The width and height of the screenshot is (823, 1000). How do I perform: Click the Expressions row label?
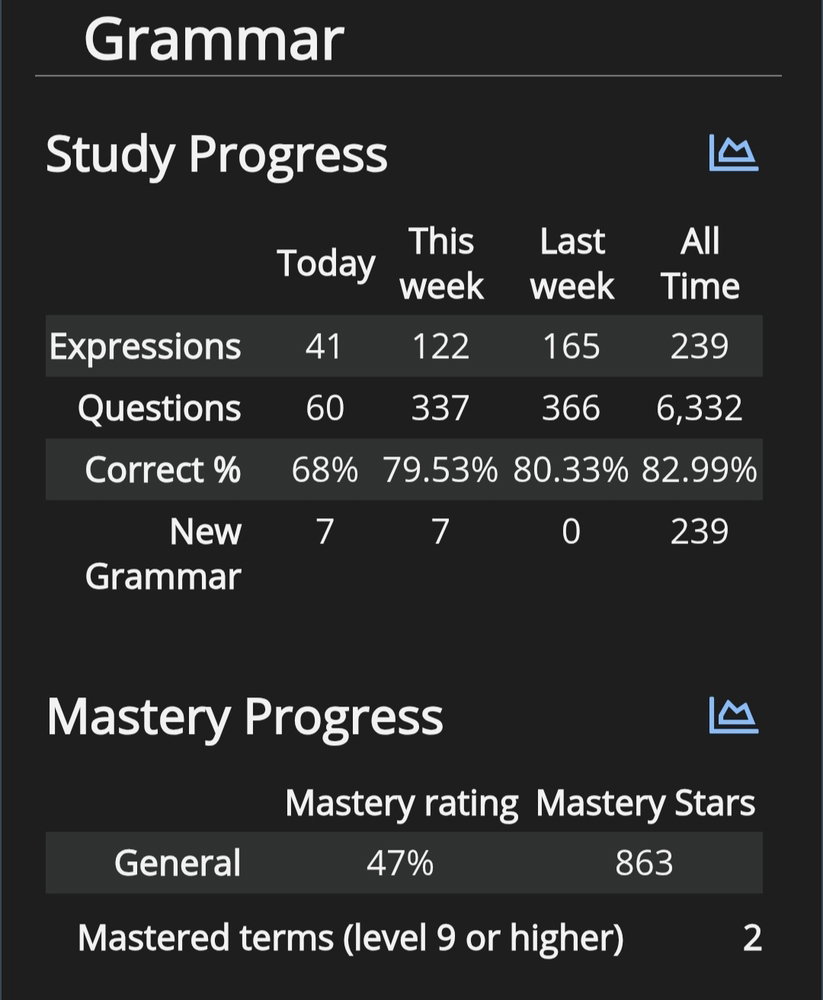coord(145,346)
